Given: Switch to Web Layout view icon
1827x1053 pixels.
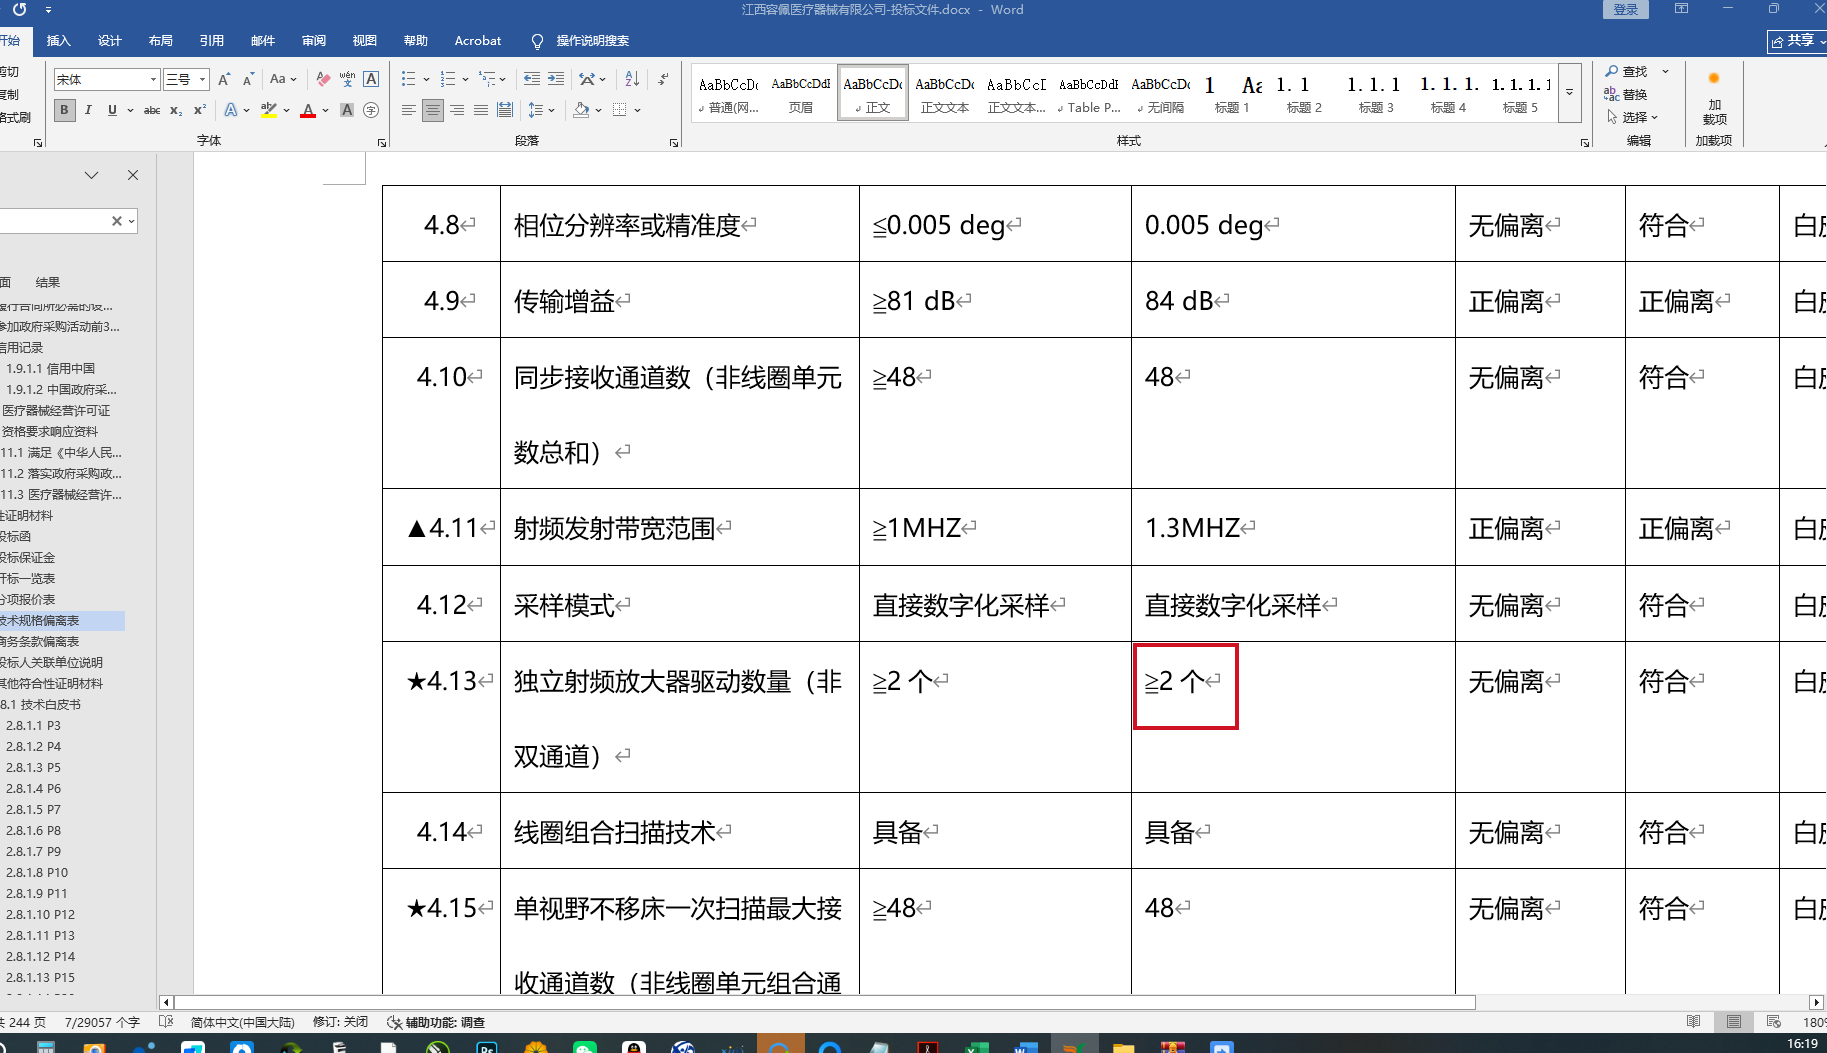Looking at the screenshot, I should (x=1774, y=1022).
